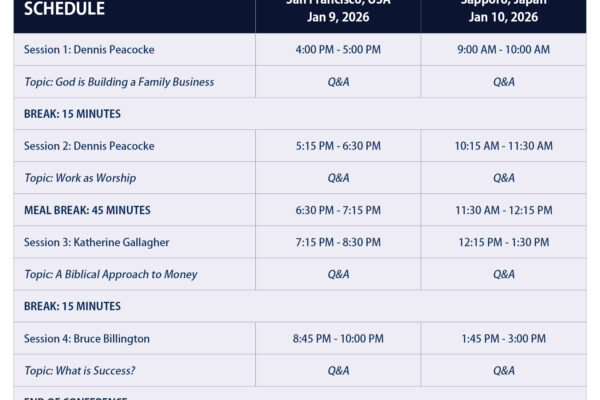The height and width of the screenshot is (400, 600).
Task: Click topic A Biblical Approach to Money
Action: click(111, 274)
